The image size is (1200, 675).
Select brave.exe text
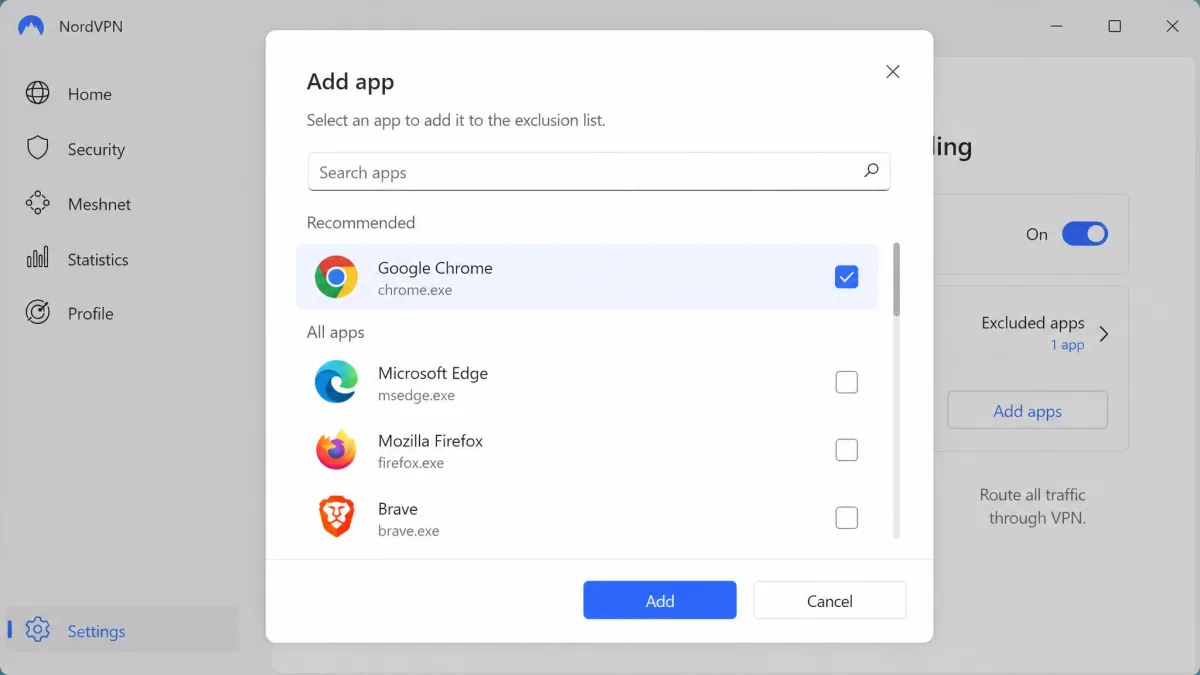[408, 531]
